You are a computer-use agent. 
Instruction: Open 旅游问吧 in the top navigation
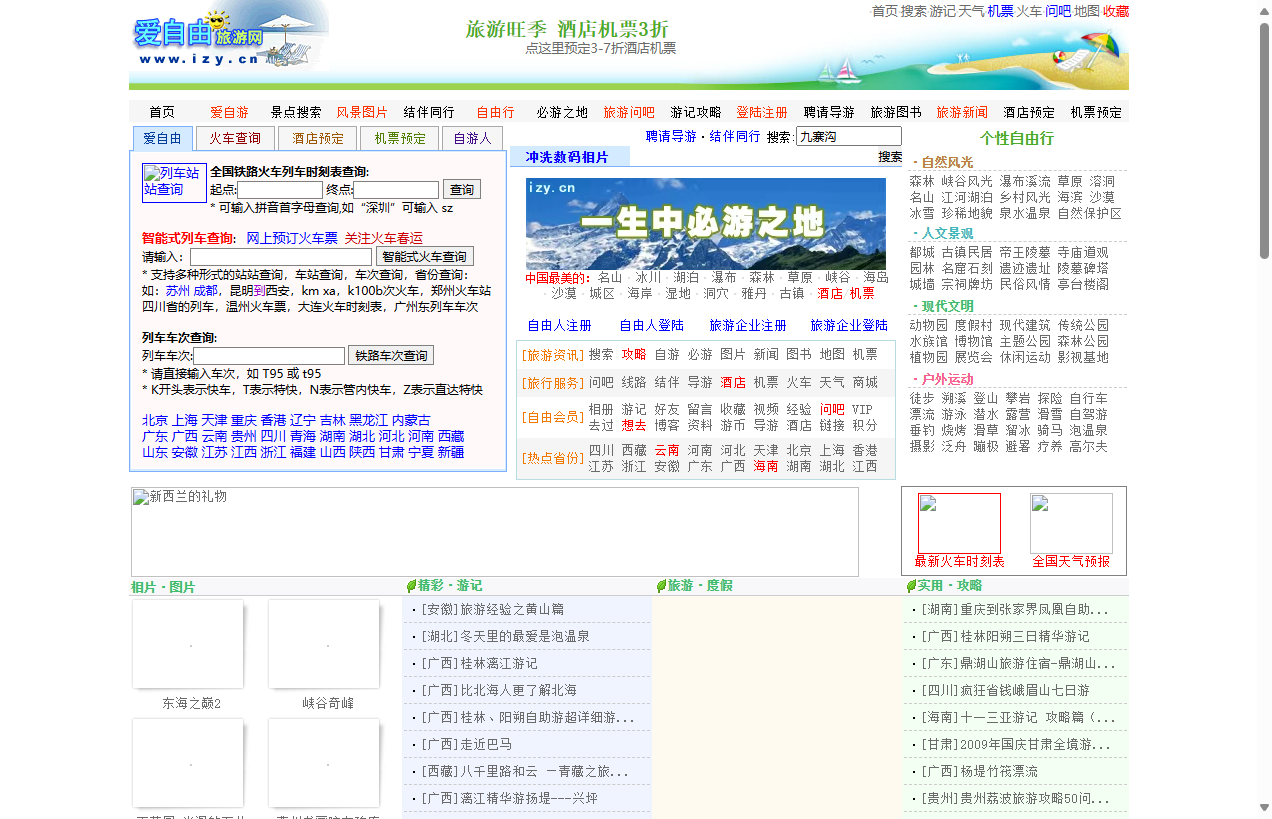[x=630, y=112]
